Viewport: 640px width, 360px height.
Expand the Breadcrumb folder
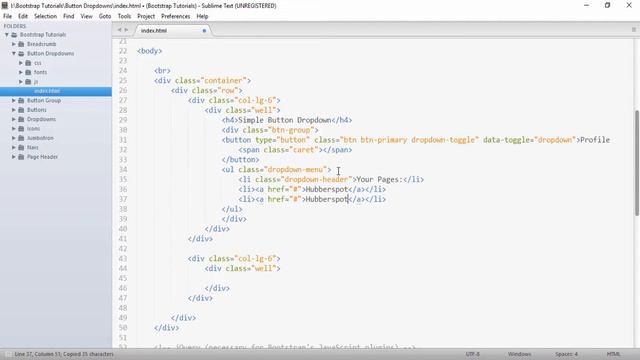coord(13,44)
